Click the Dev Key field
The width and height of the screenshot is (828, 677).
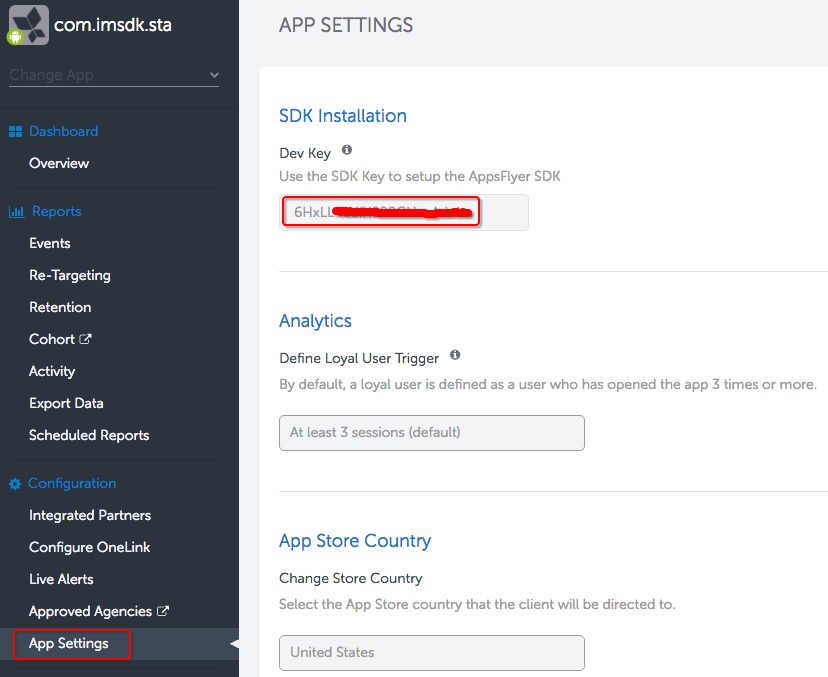click(380, 212)
